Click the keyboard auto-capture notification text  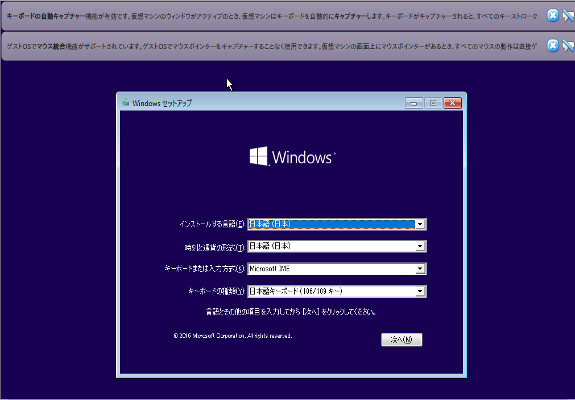[272, 16]
